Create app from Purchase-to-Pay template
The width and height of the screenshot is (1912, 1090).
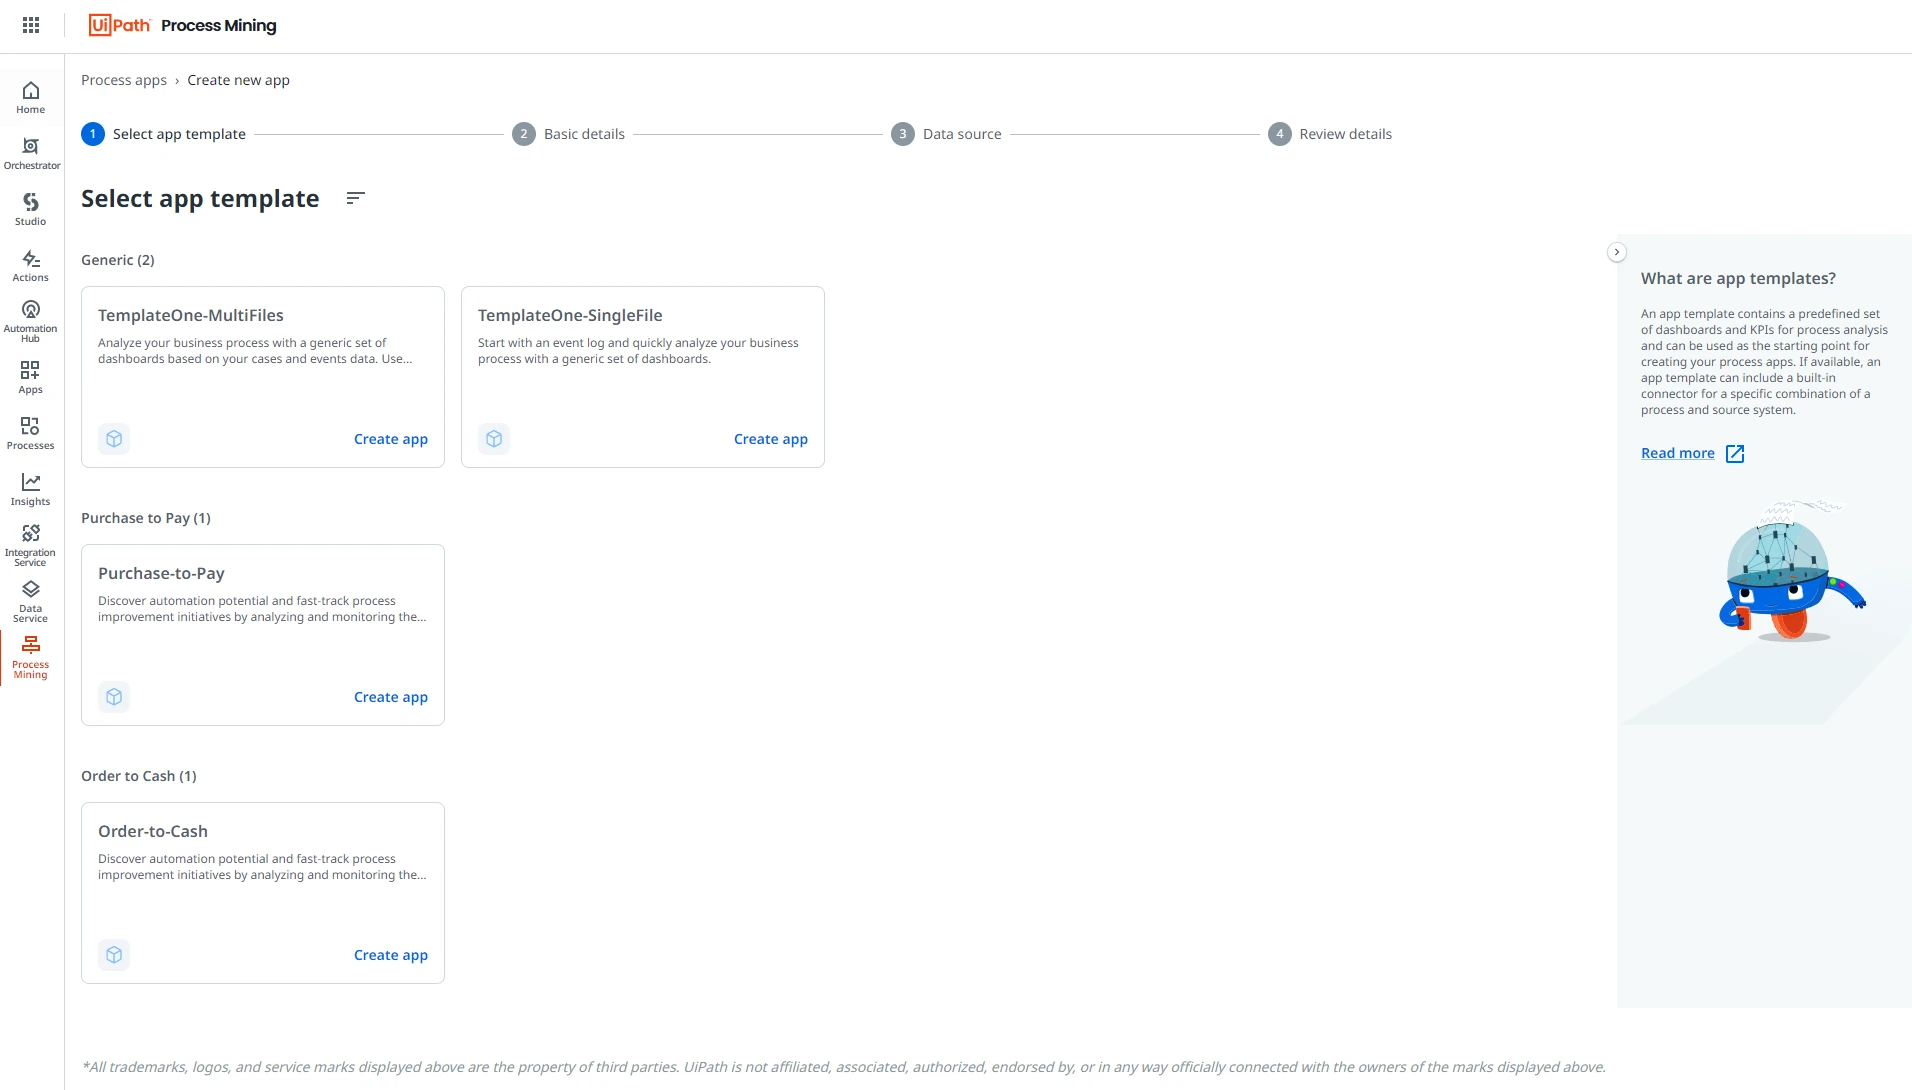click(391, 697)
